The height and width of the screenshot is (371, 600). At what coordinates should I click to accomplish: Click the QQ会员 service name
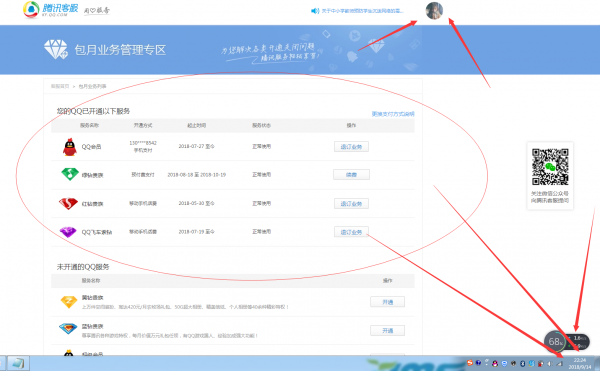(91, 147)
